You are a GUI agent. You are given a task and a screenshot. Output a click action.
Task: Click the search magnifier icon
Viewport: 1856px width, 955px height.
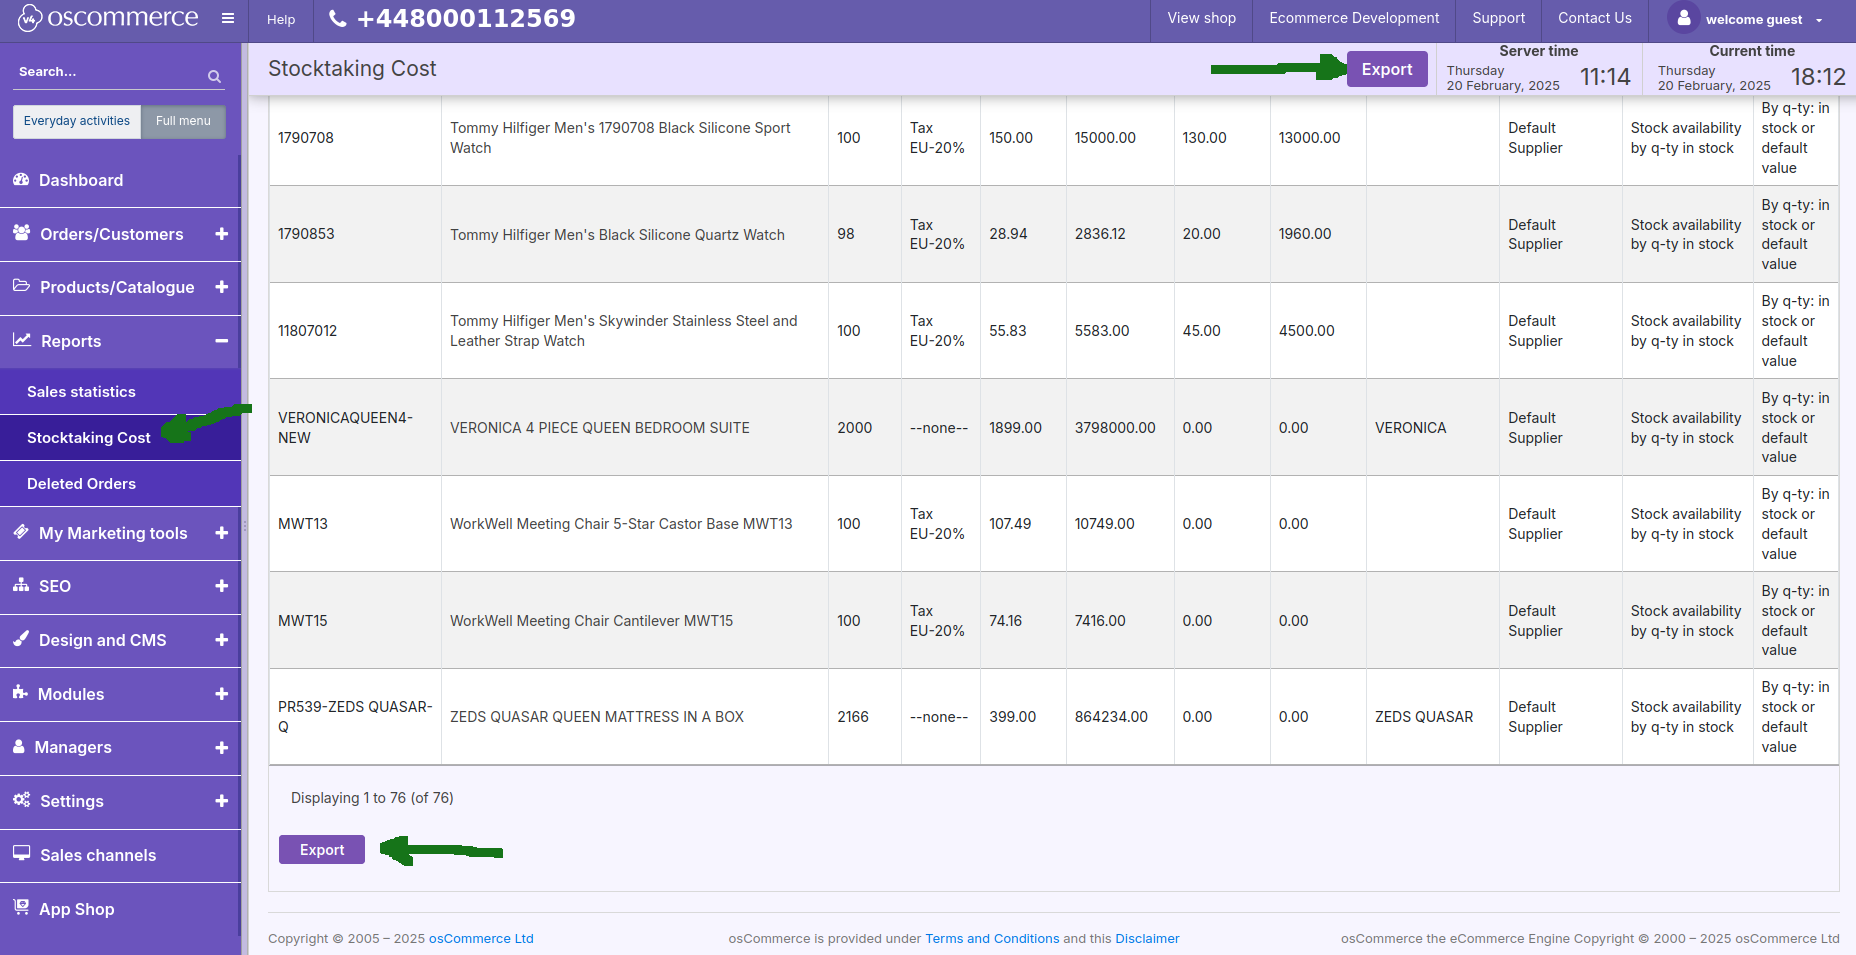214,76
